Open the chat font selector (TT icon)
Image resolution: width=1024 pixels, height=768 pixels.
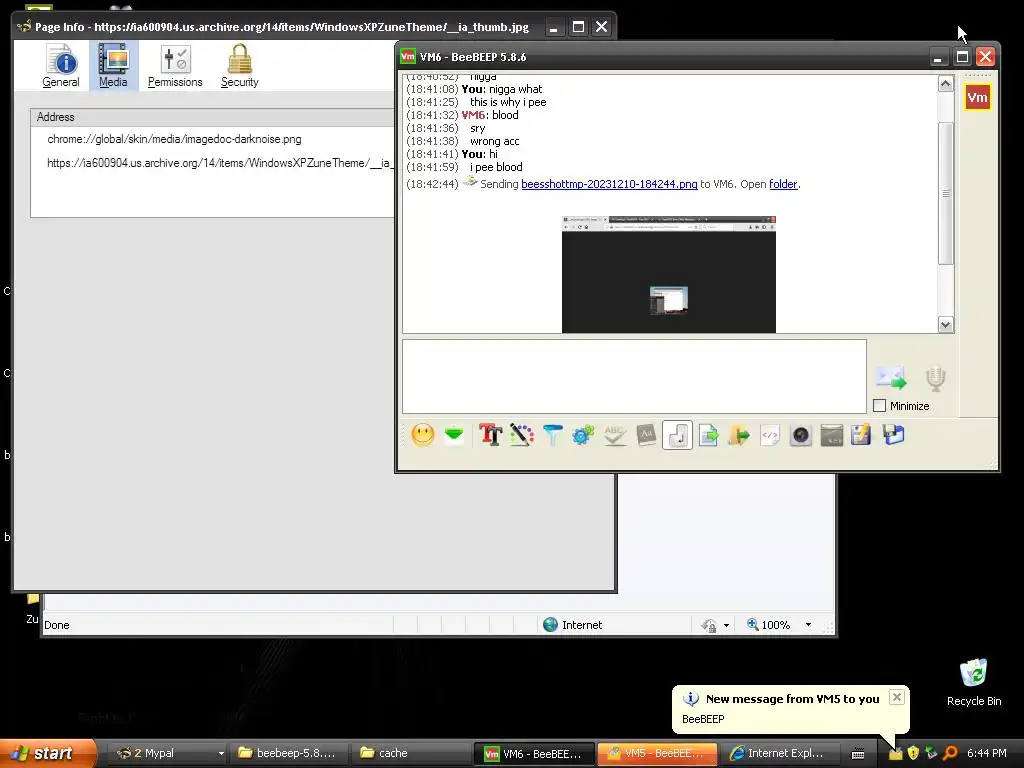point(490,435)
